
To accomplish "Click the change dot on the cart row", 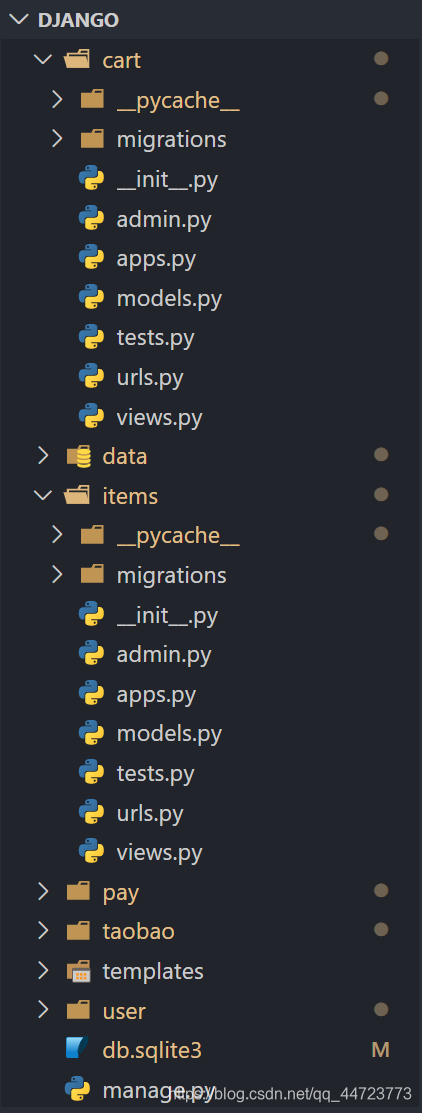I will [381, 59].
